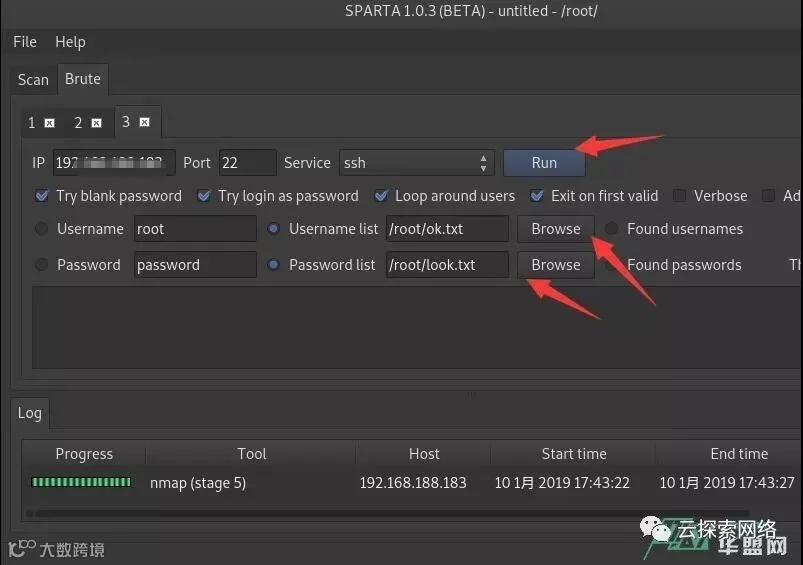
Task: Sort log by Tool column
Action: [x=251, y=454]
